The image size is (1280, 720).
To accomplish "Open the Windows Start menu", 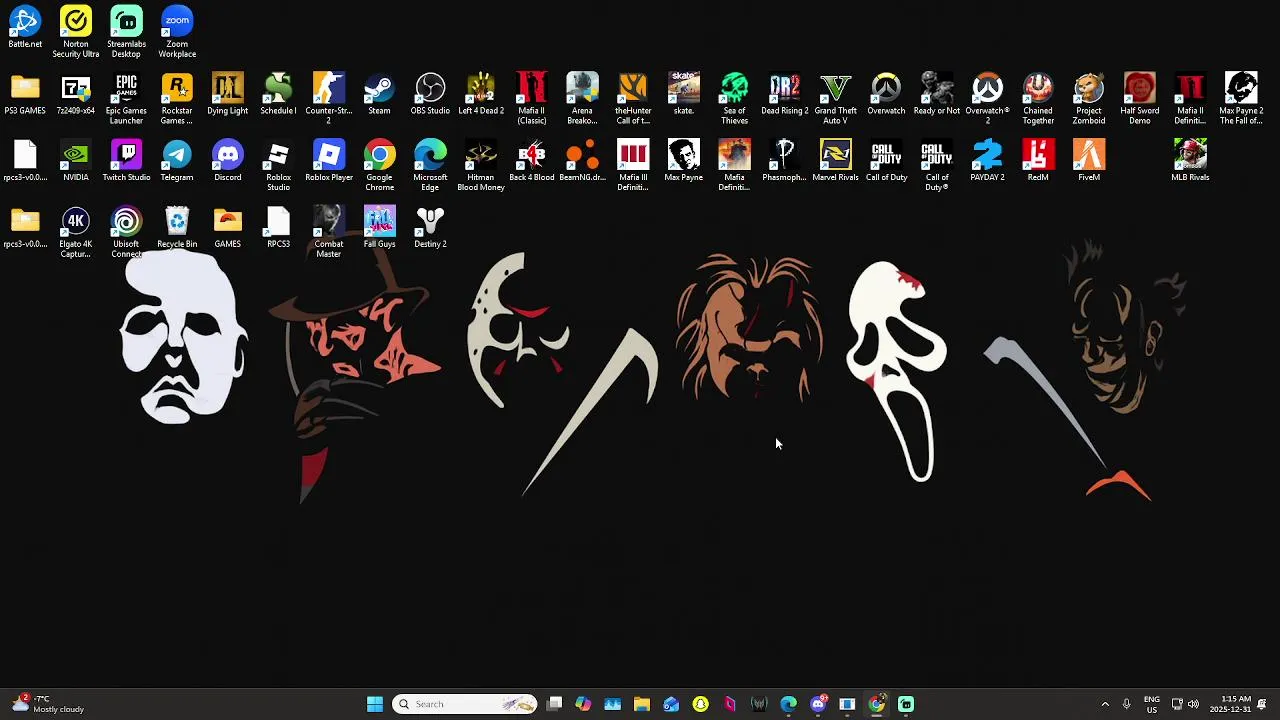I will pos(375,704).
